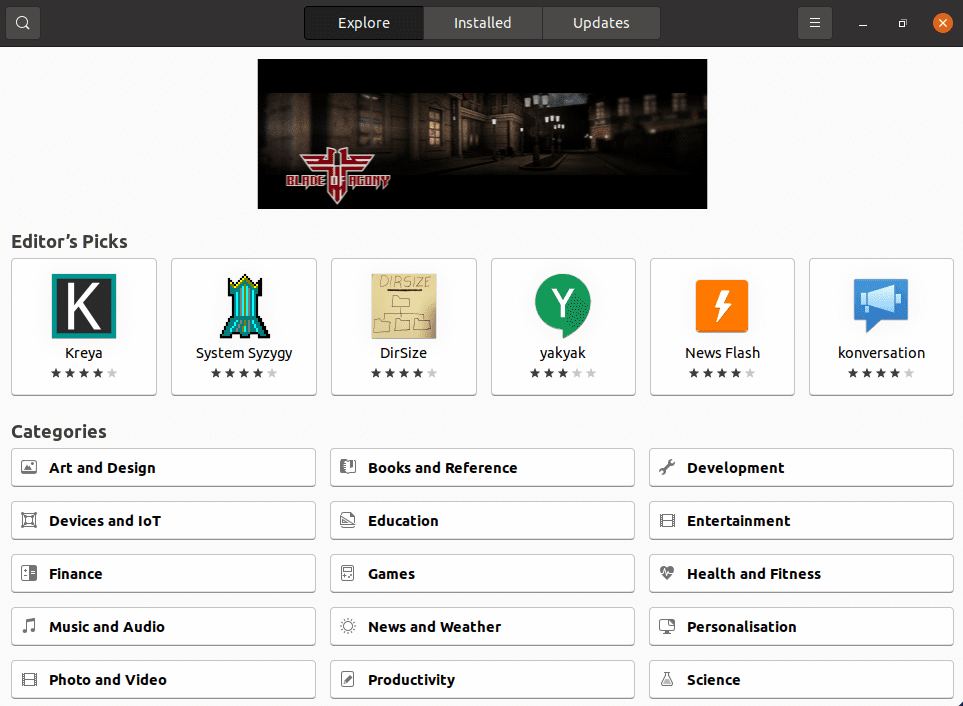Viewport: 963px width, 706px height.
Task: Select the Science category
Action: click(x=801, y=680)
